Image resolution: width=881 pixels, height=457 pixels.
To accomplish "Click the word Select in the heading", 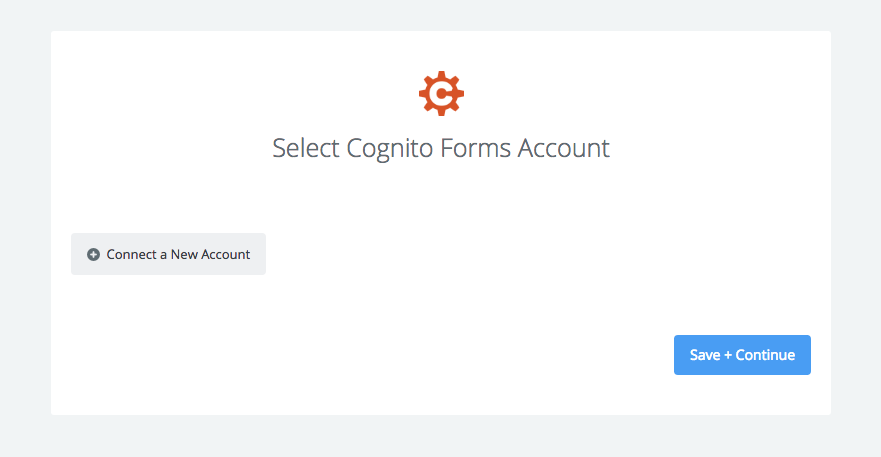I will click(306, 148).
